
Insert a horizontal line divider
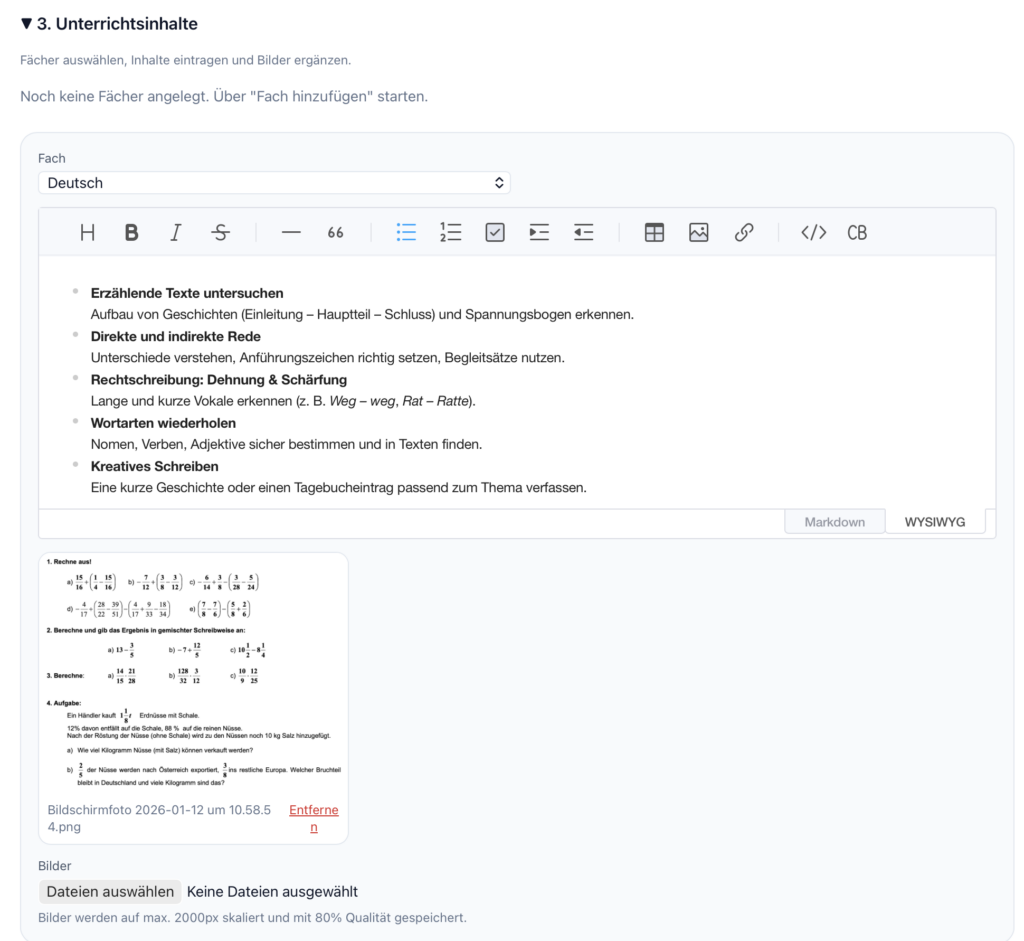[x=291, y=233]
